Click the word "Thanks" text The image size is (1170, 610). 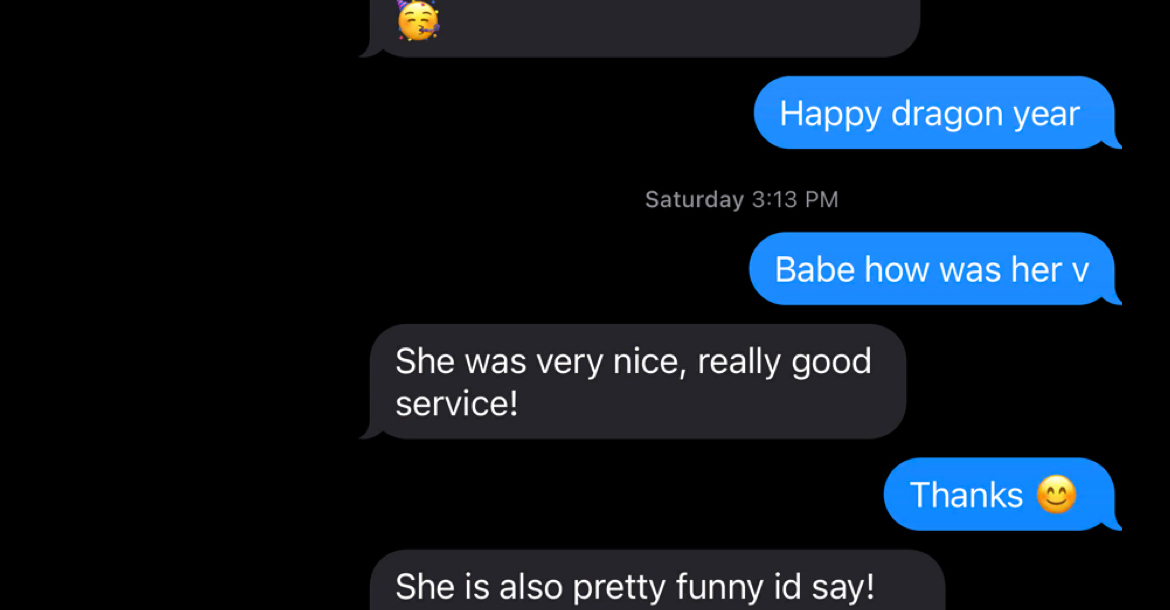(x=967, y=495)
